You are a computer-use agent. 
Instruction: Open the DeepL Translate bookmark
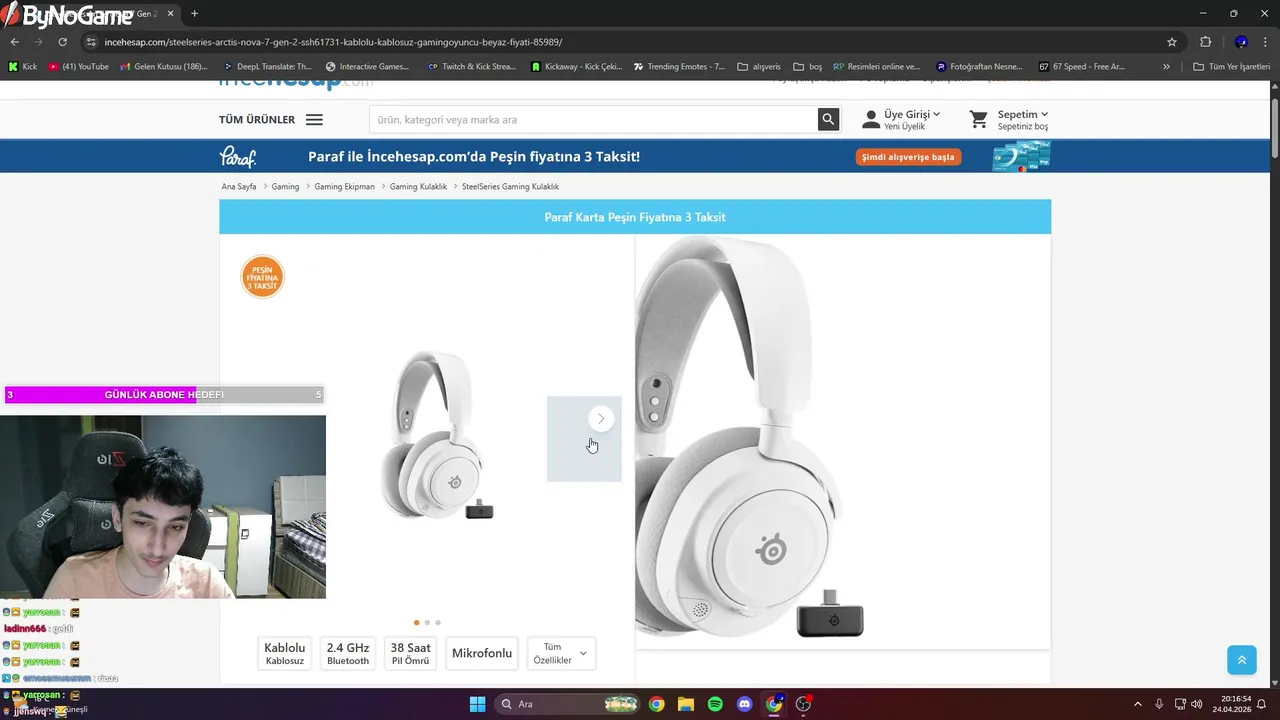coord(267,67)
